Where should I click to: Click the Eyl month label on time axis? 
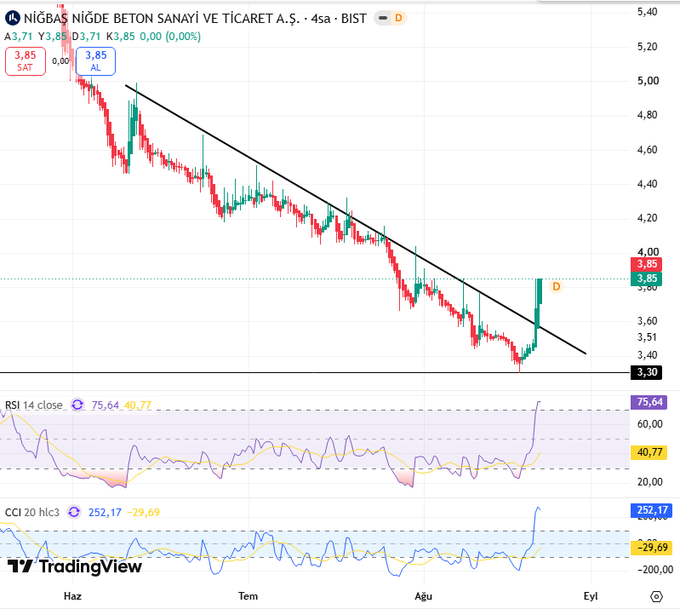point(591,596)
